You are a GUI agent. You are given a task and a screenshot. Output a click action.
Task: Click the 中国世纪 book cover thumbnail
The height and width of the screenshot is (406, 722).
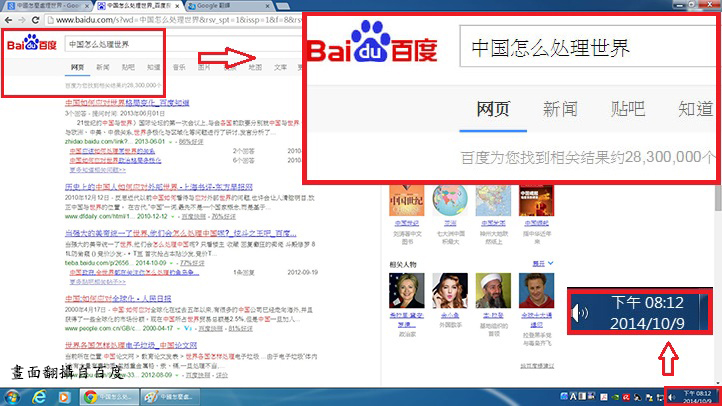(407, 200)
